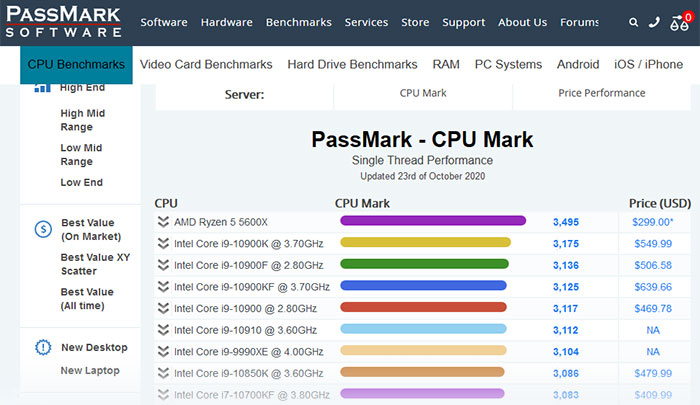Expand the Intel Core i9-10900 @ 2.80GHz row
Image resolution: width=700 pixels, height=405 pixels.
163,308
